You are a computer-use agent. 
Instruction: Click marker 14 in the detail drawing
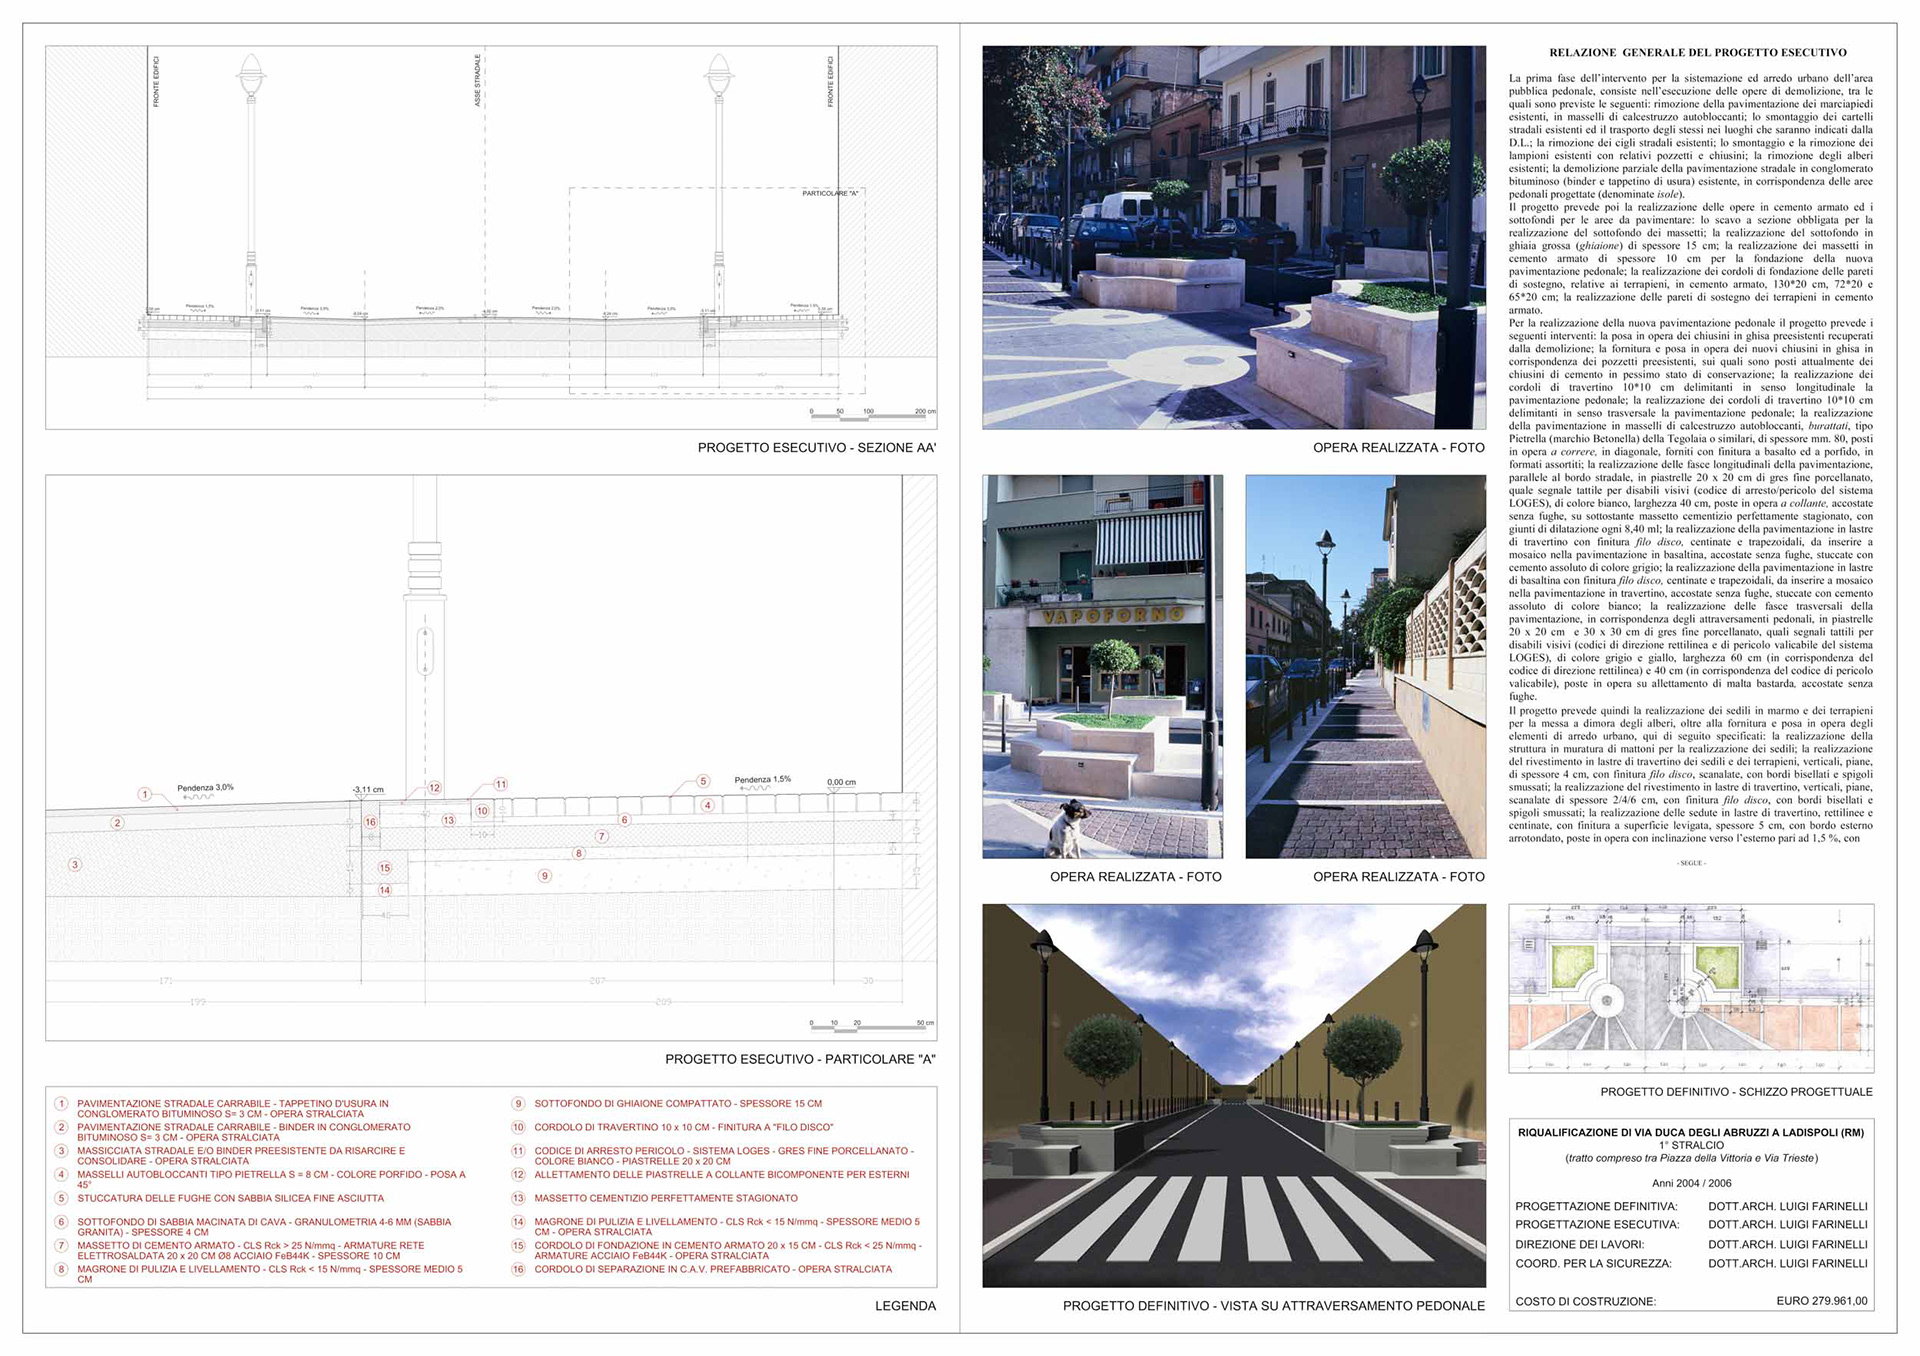[385, 890]
